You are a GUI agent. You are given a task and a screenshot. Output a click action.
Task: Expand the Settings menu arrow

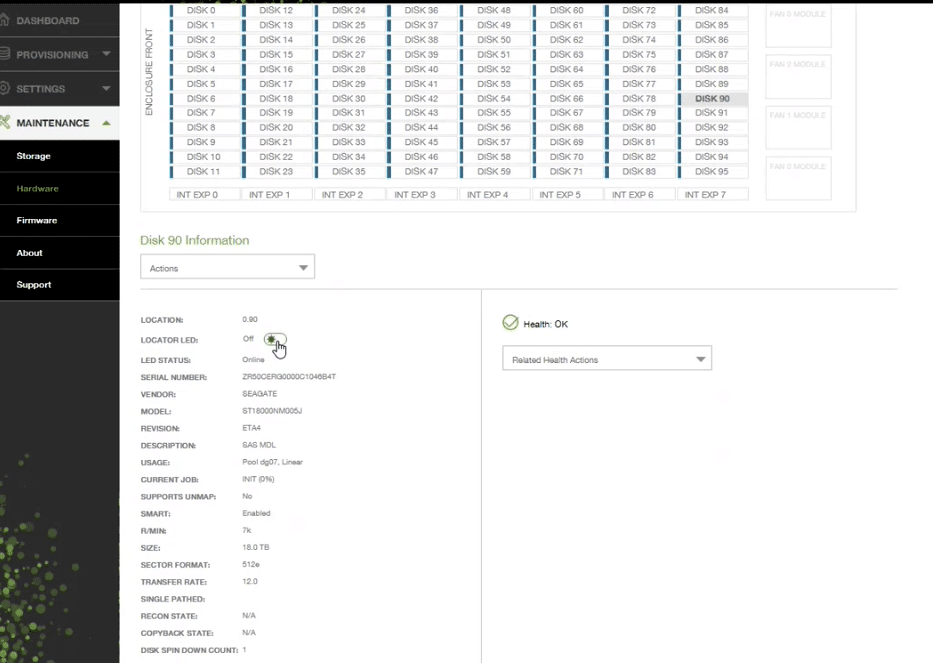[x=106, y=88]
